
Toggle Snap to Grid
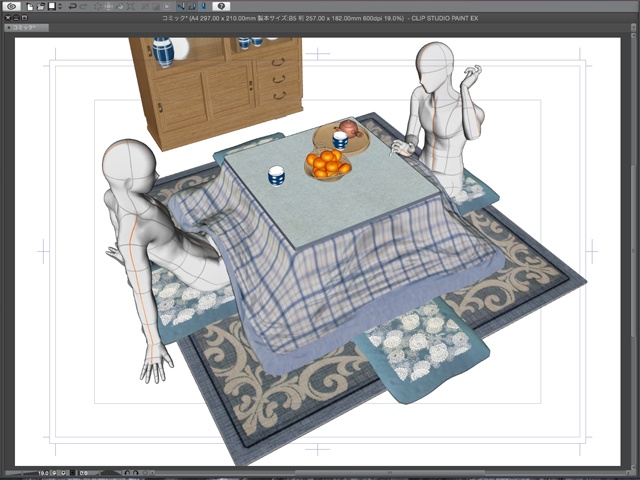pyautogui.click(x=203, y=7)
